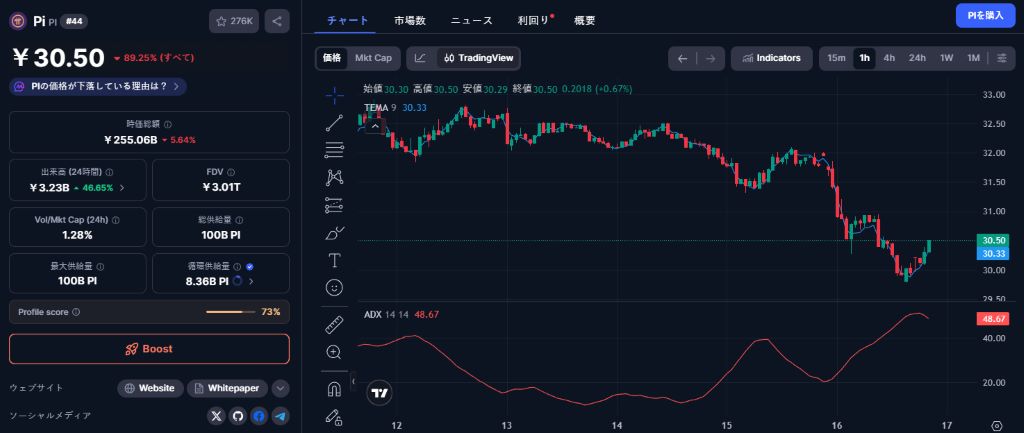Screen dimensions: 1024x433
Task: Set timeframe to 1W
Action: [946, 58]
